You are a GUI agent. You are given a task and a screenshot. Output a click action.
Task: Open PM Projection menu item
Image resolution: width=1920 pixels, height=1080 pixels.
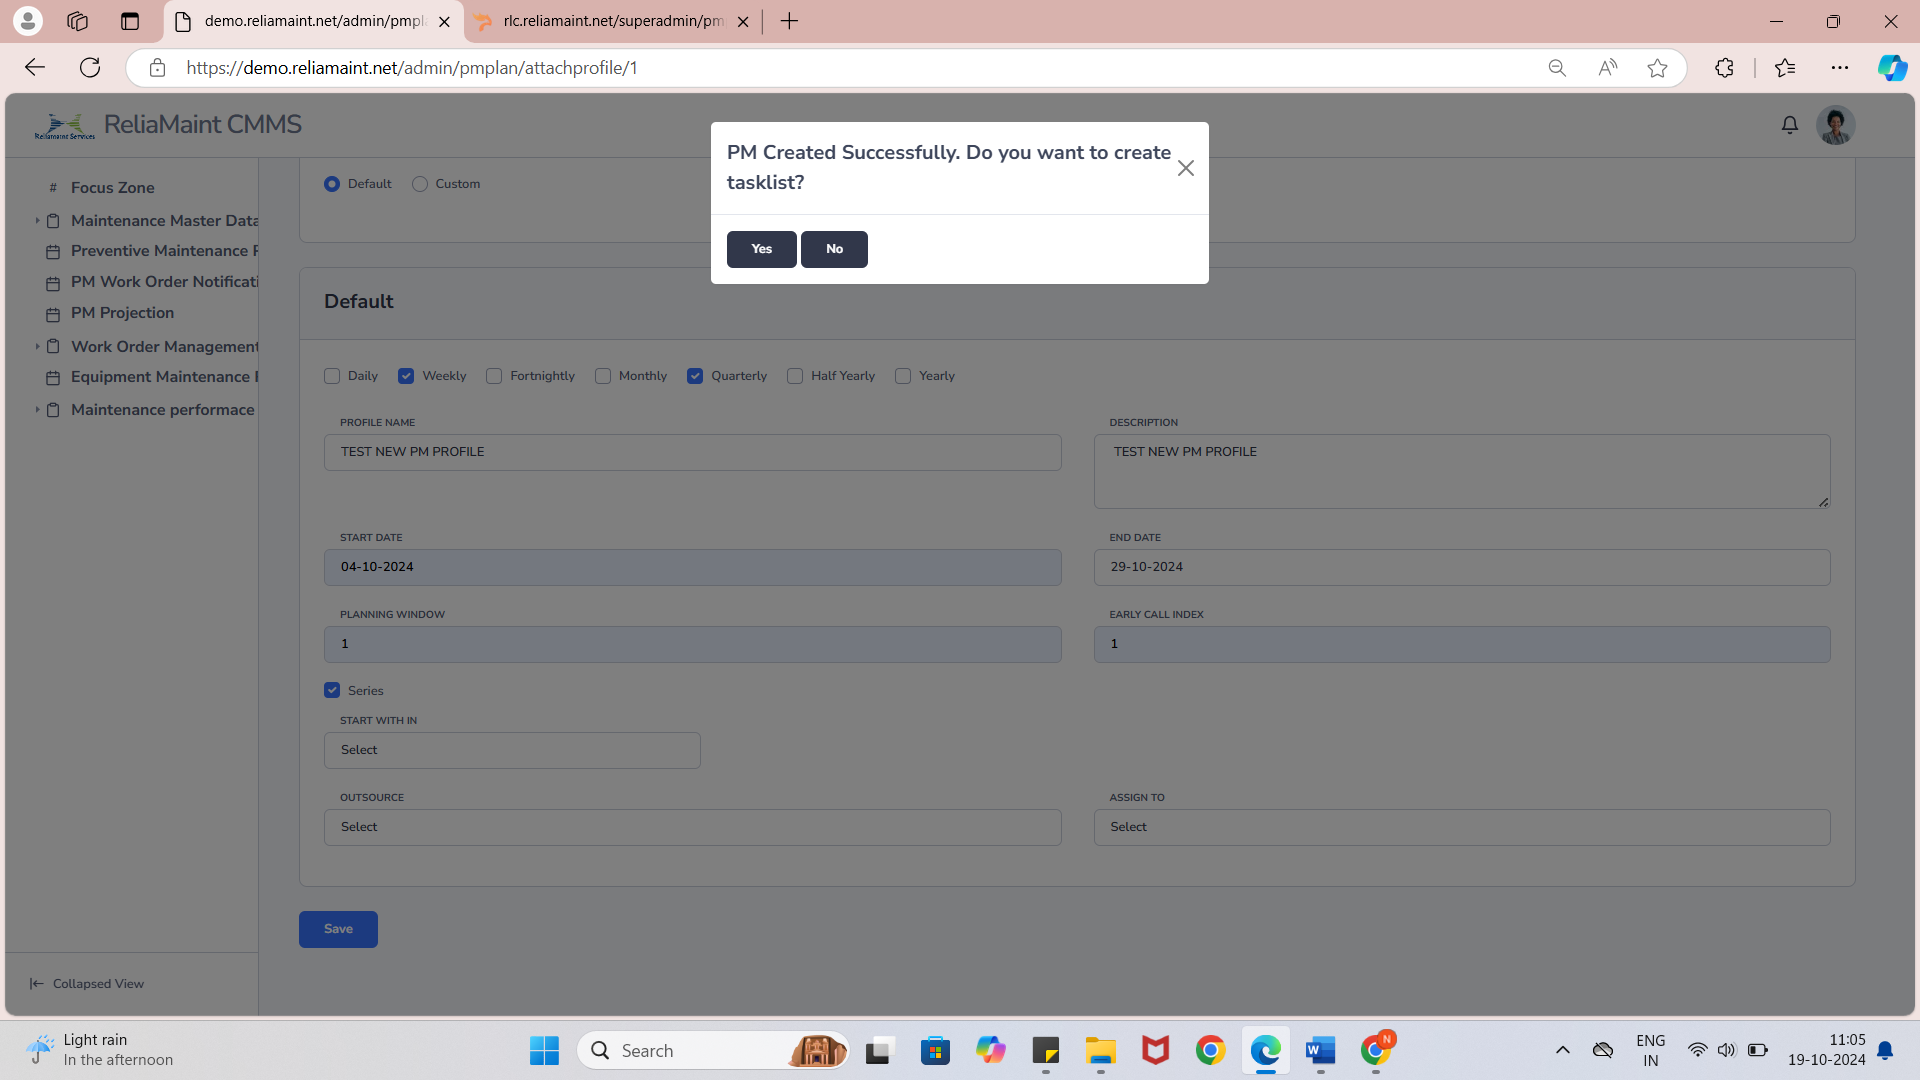point(122,313)
